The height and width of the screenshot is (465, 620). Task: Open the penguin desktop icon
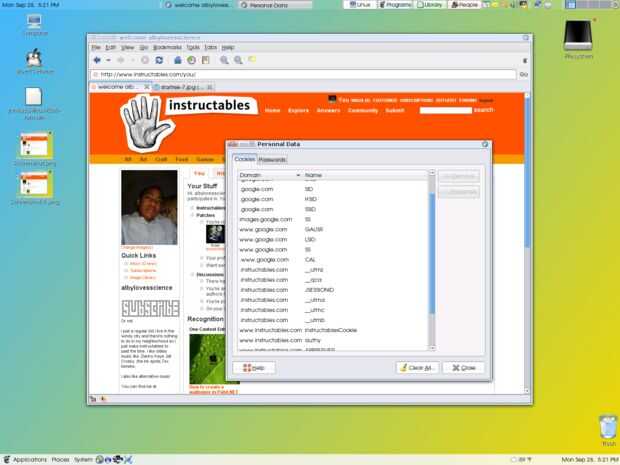(35, 61)
